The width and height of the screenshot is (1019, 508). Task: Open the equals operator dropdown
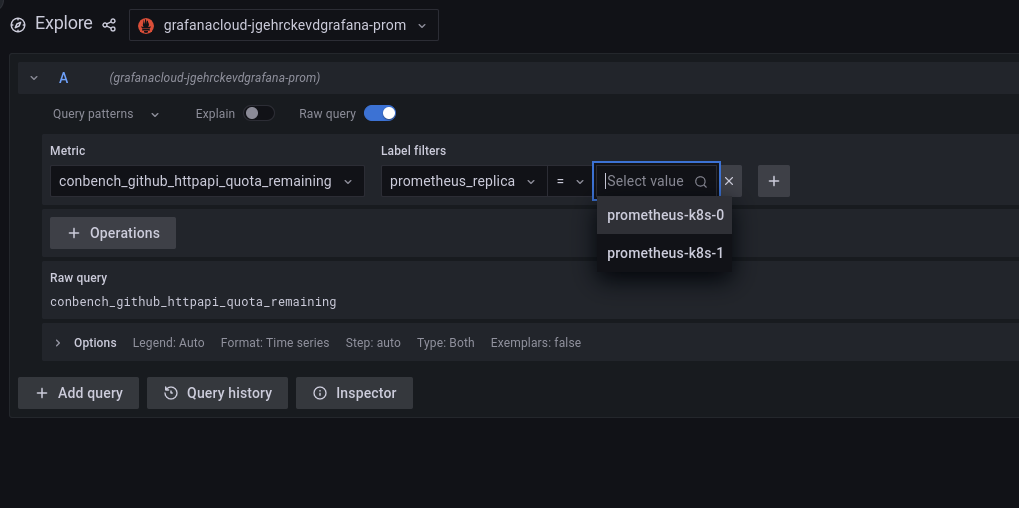[x=570, y=181]
